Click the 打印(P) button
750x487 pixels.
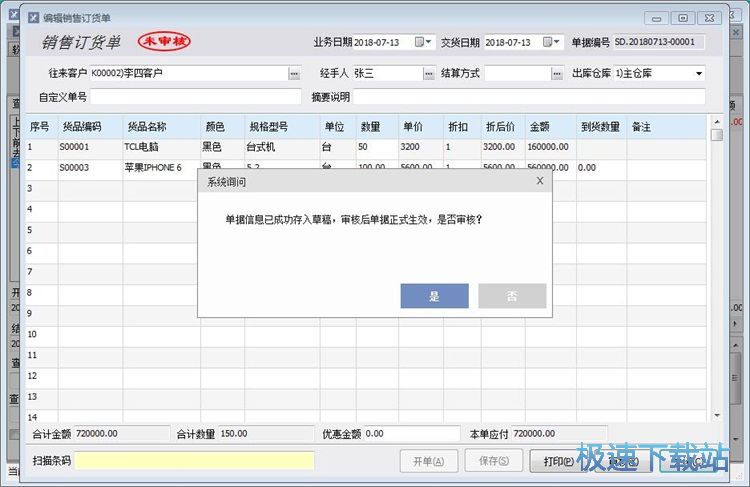click(x=558, y=461)
